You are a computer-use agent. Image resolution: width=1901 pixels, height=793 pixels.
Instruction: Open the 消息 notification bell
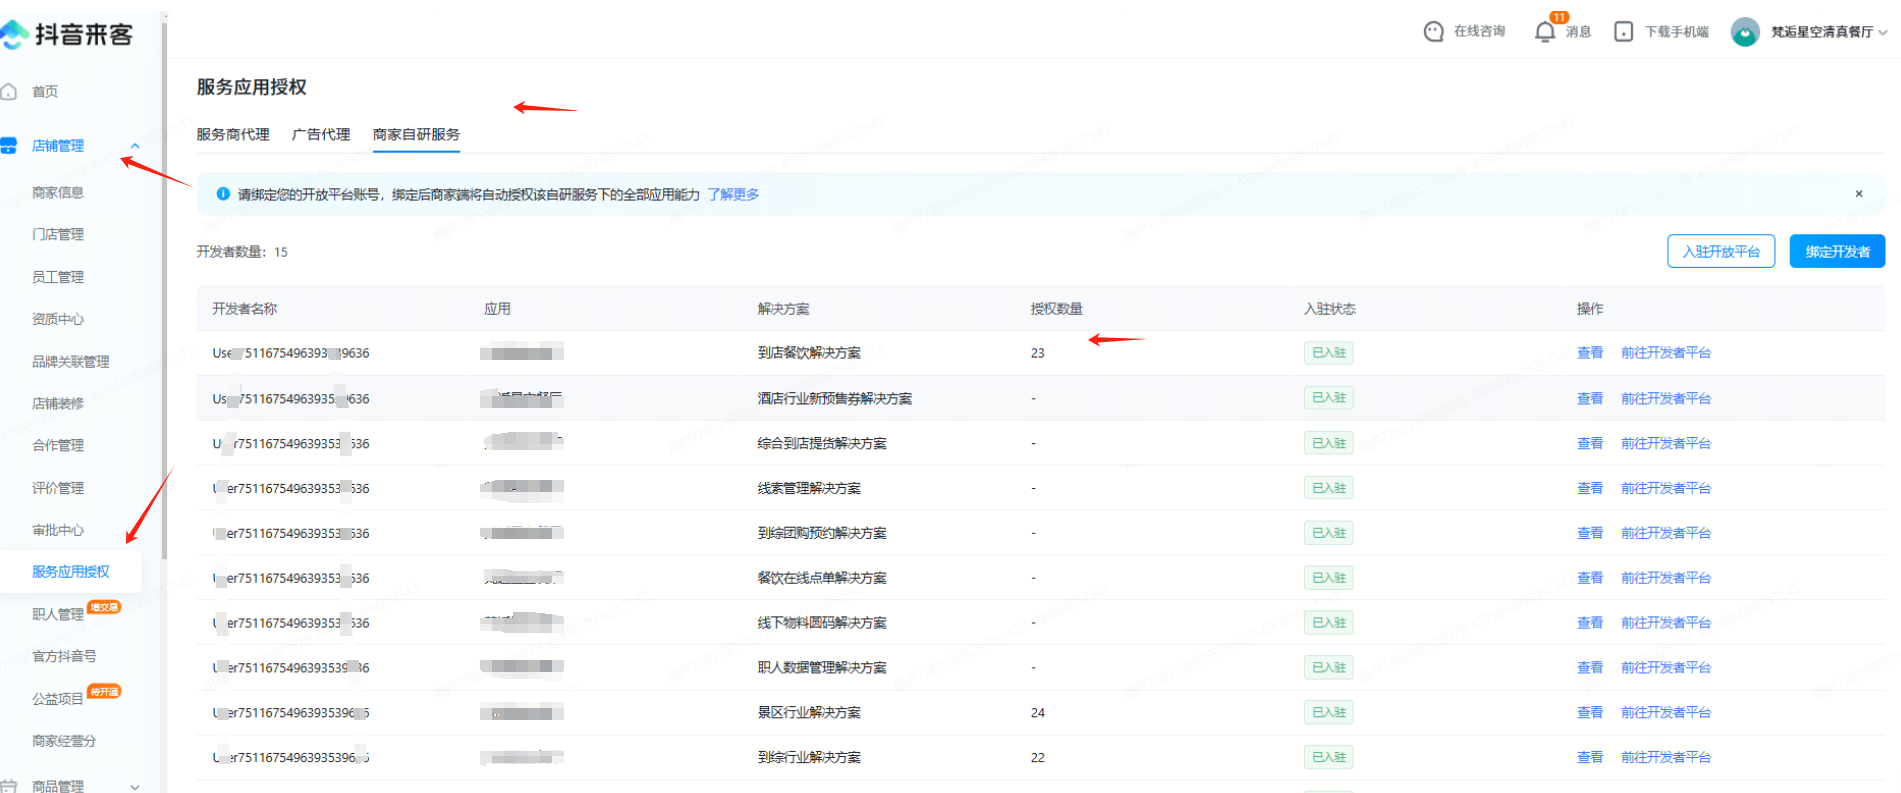(1545, 32)
